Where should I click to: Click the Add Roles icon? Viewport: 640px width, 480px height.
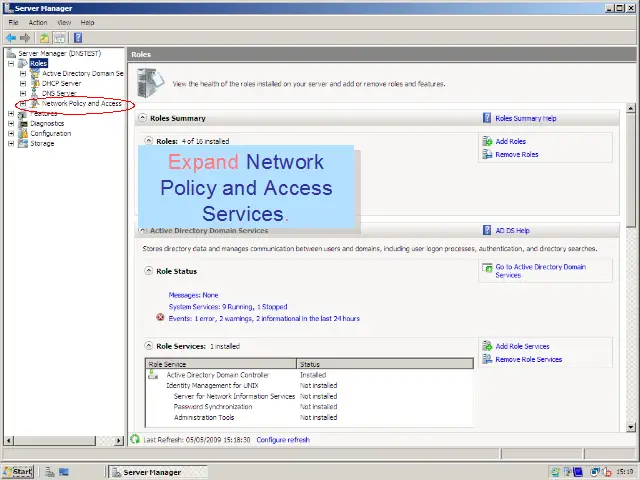(x=487, y=142)
